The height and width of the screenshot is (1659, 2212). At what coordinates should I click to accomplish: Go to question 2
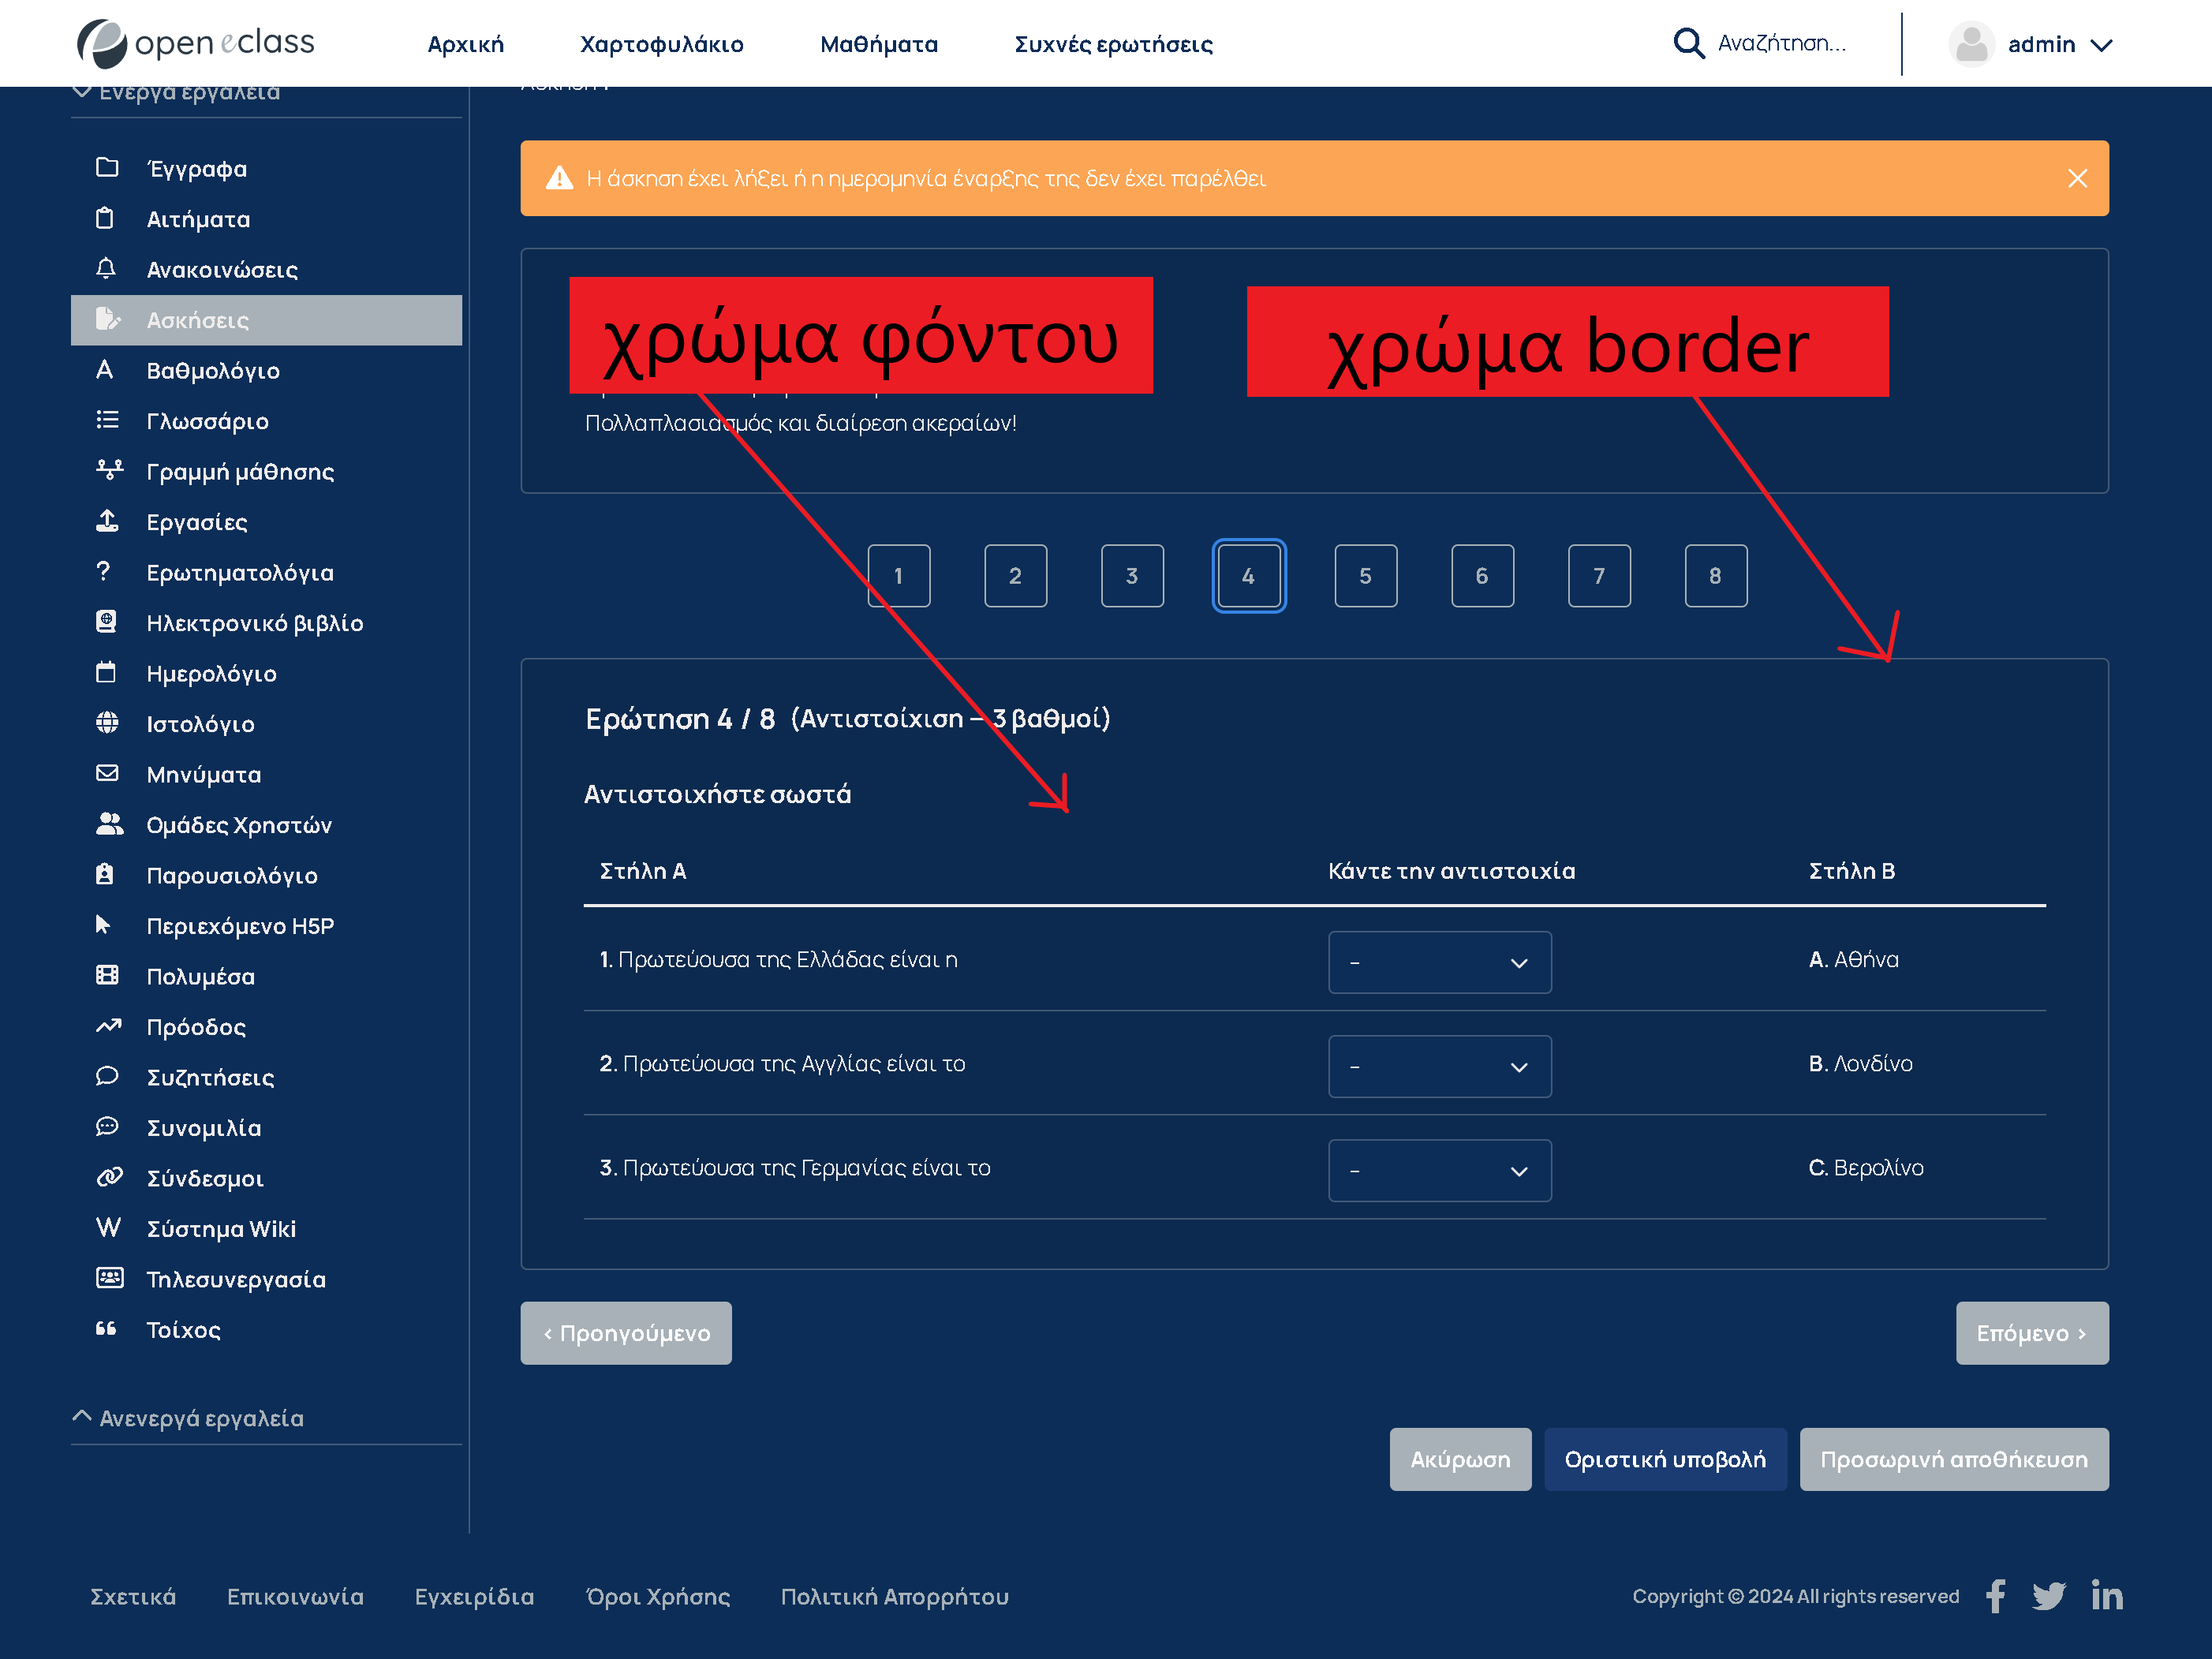1015,575
